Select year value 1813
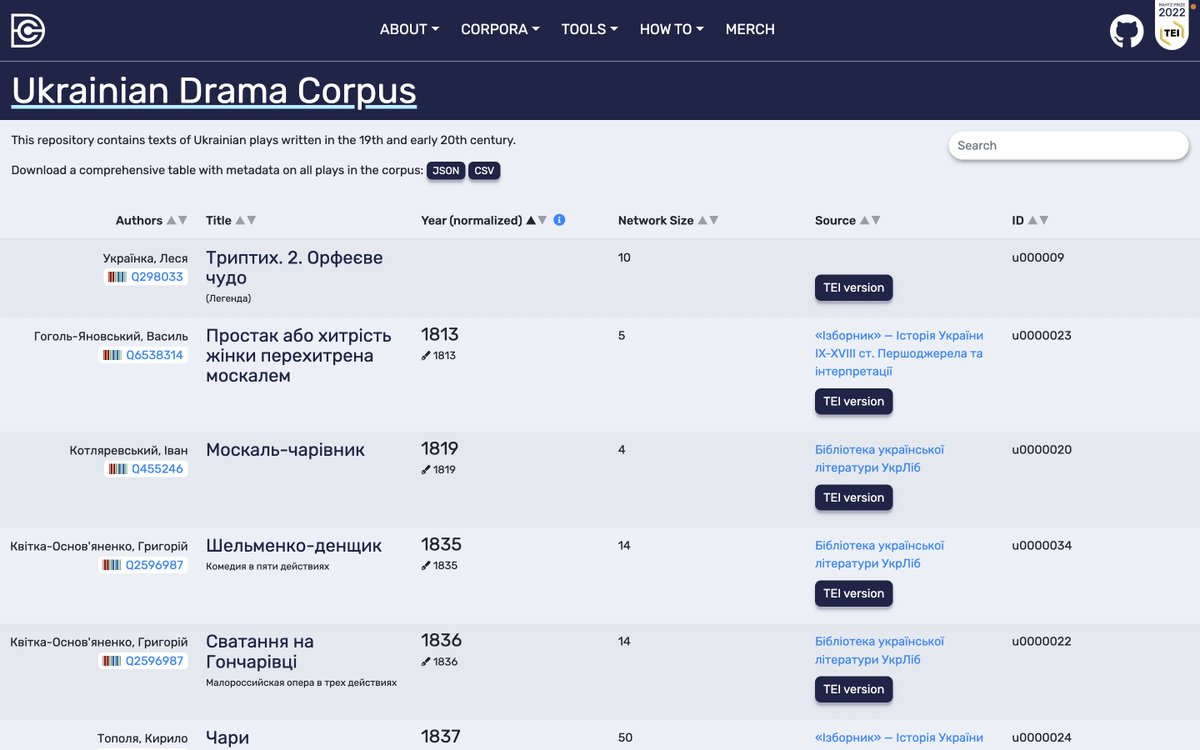 click(x=440, y=335)
